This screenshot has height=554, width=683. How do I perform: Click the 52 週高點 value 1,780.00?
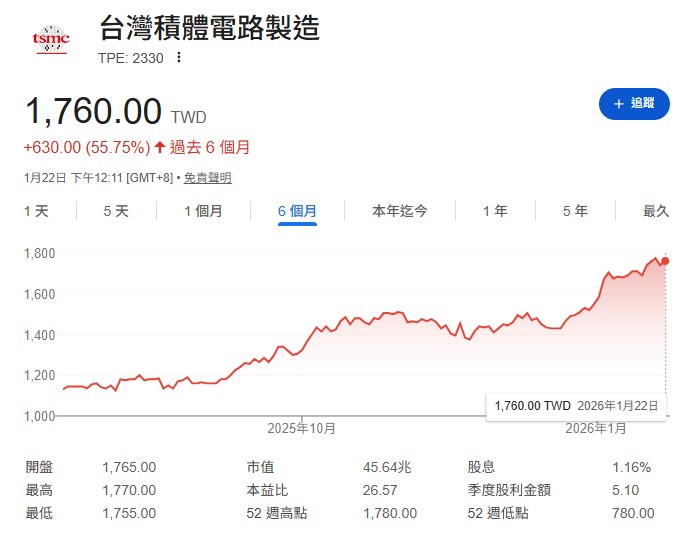(x=390, y=513)
